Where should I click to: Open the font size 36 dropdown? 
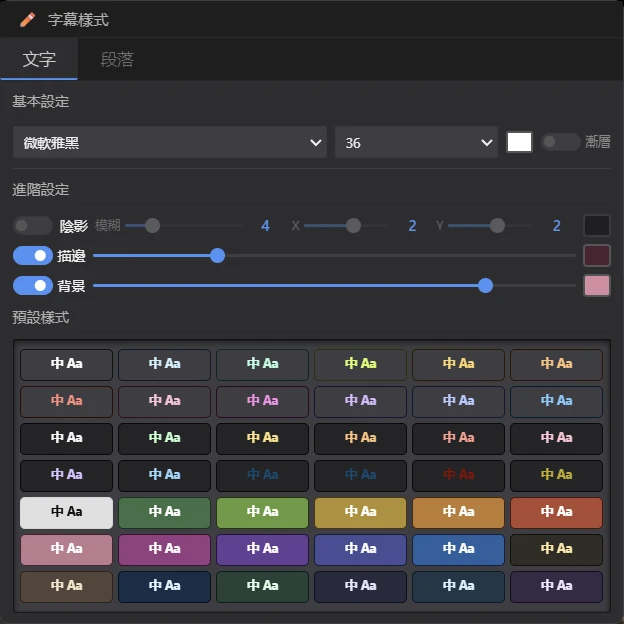(416, 142)
